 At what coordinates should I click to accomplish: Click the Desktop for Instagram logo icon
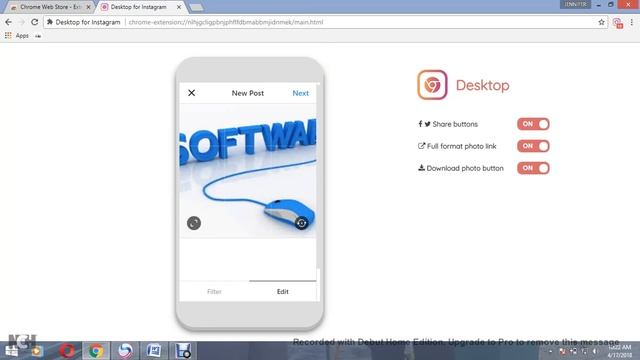pyautogui.click(x=432, y=85)
